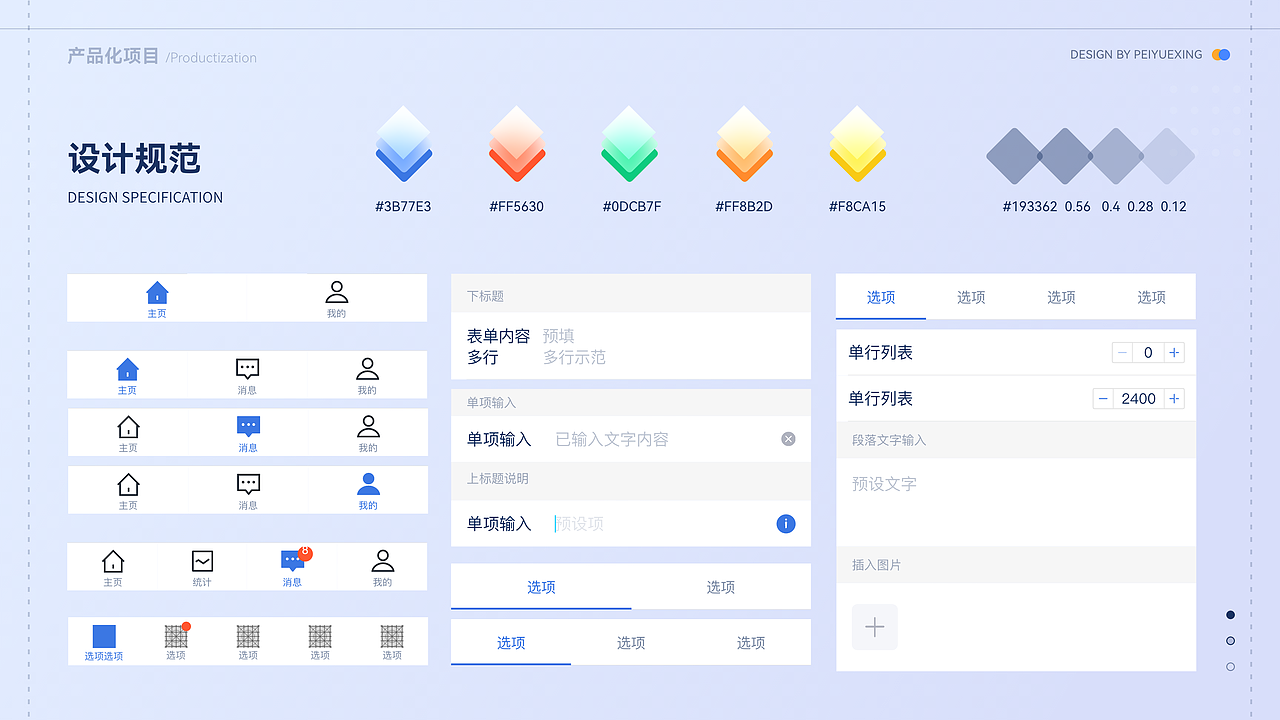Click 主页 icon in bar with blue 我的
1280x720 pixels.
[128, 484]
